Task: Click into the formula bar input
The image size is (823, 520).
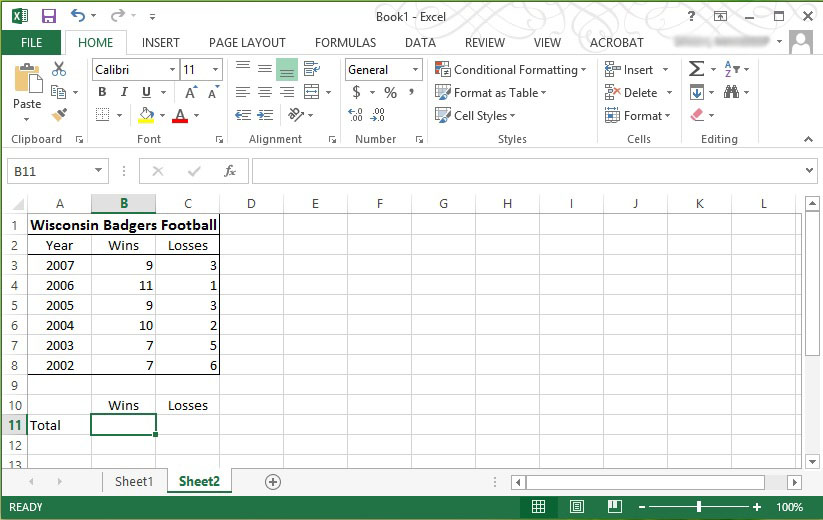Action: coord(527,171)
